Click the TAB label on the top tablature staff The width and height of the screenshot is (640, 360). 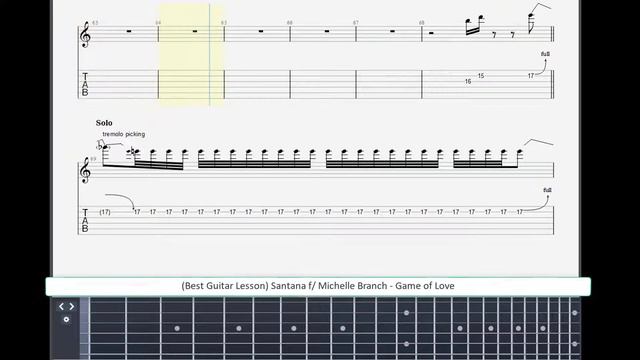click(x=85, y=84)
